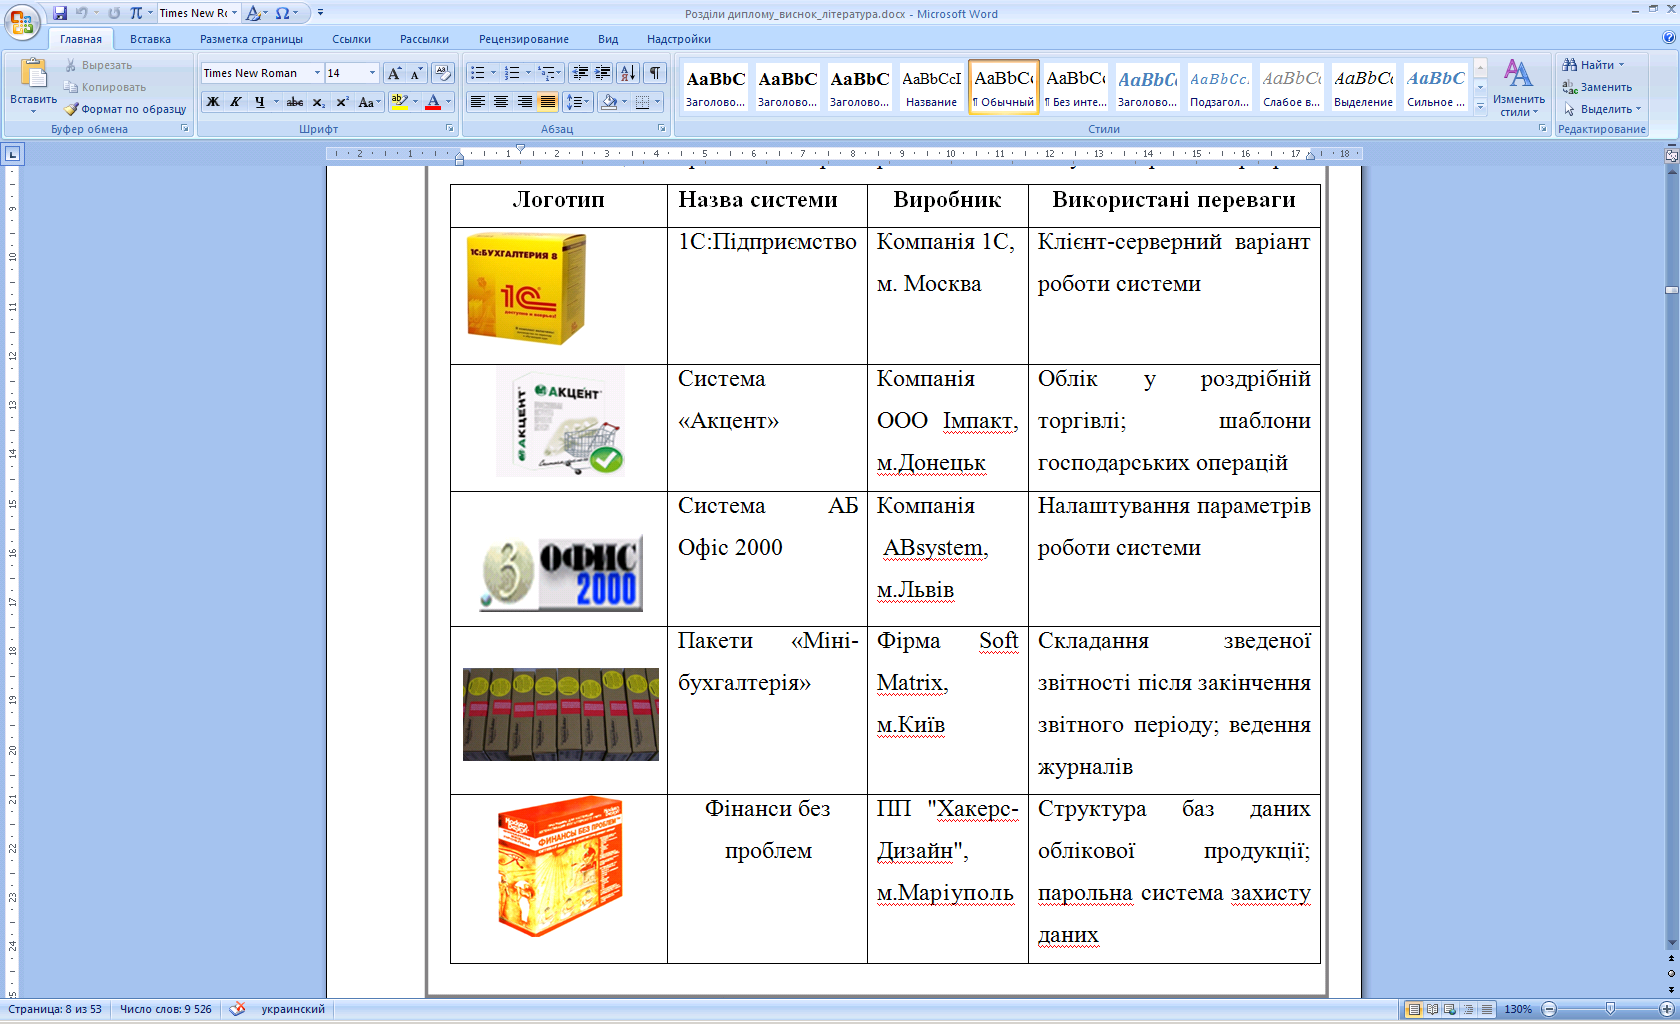The image size is (1680, 1024).
Task: Align text left
Action: pyautogui.click(x=478, y=102)
